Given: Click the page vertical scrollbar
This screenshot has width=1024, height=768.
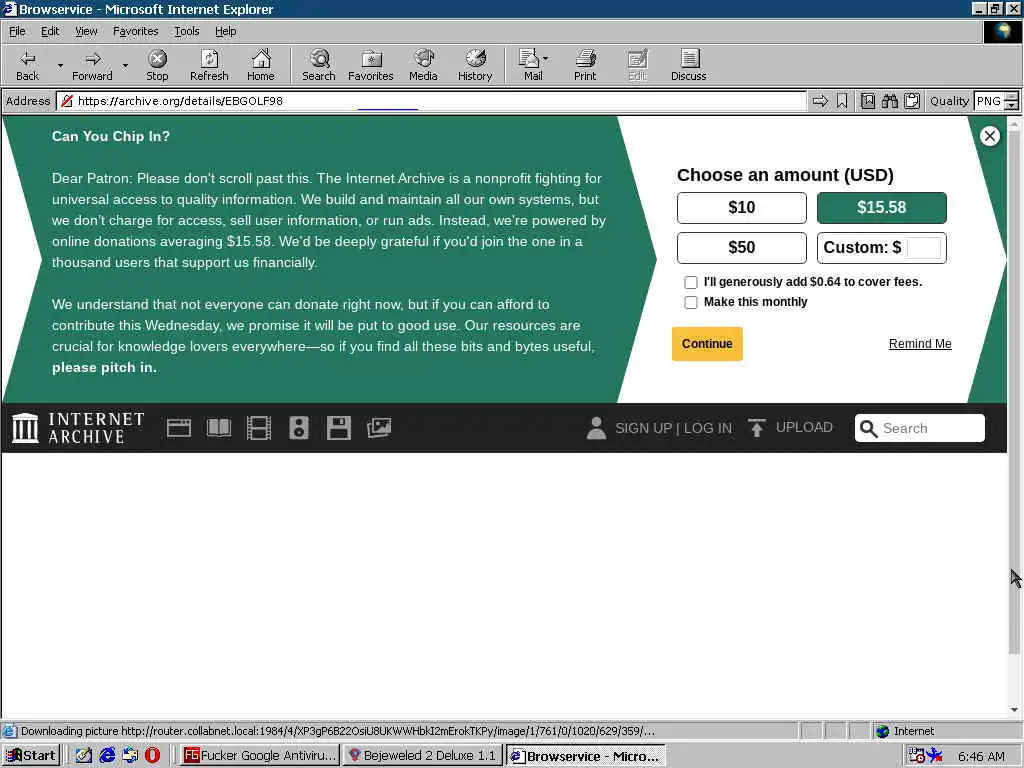Looking at the screenshot, I should [x=1014, y=392].
